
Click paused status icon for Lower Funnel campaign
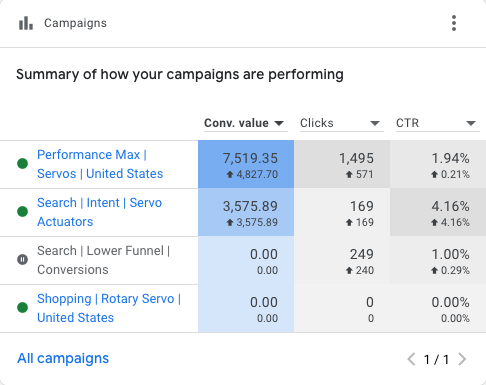pos(23,259)
